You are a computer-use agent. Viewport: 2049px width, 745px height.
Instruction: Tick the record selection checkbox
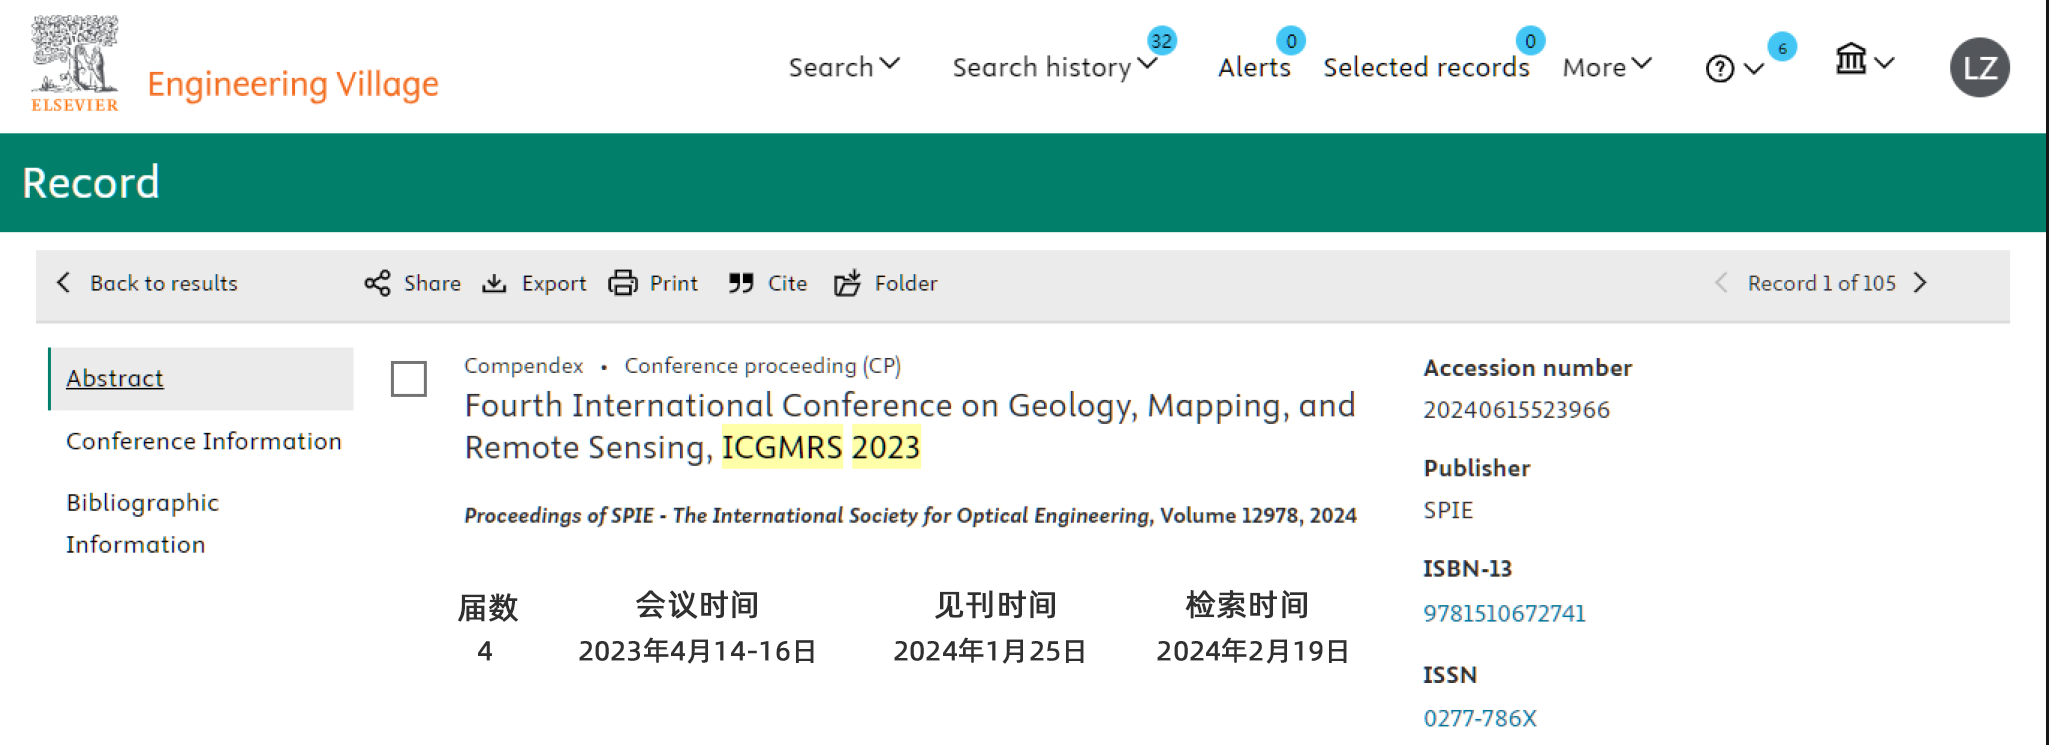[x=409, y=379]
